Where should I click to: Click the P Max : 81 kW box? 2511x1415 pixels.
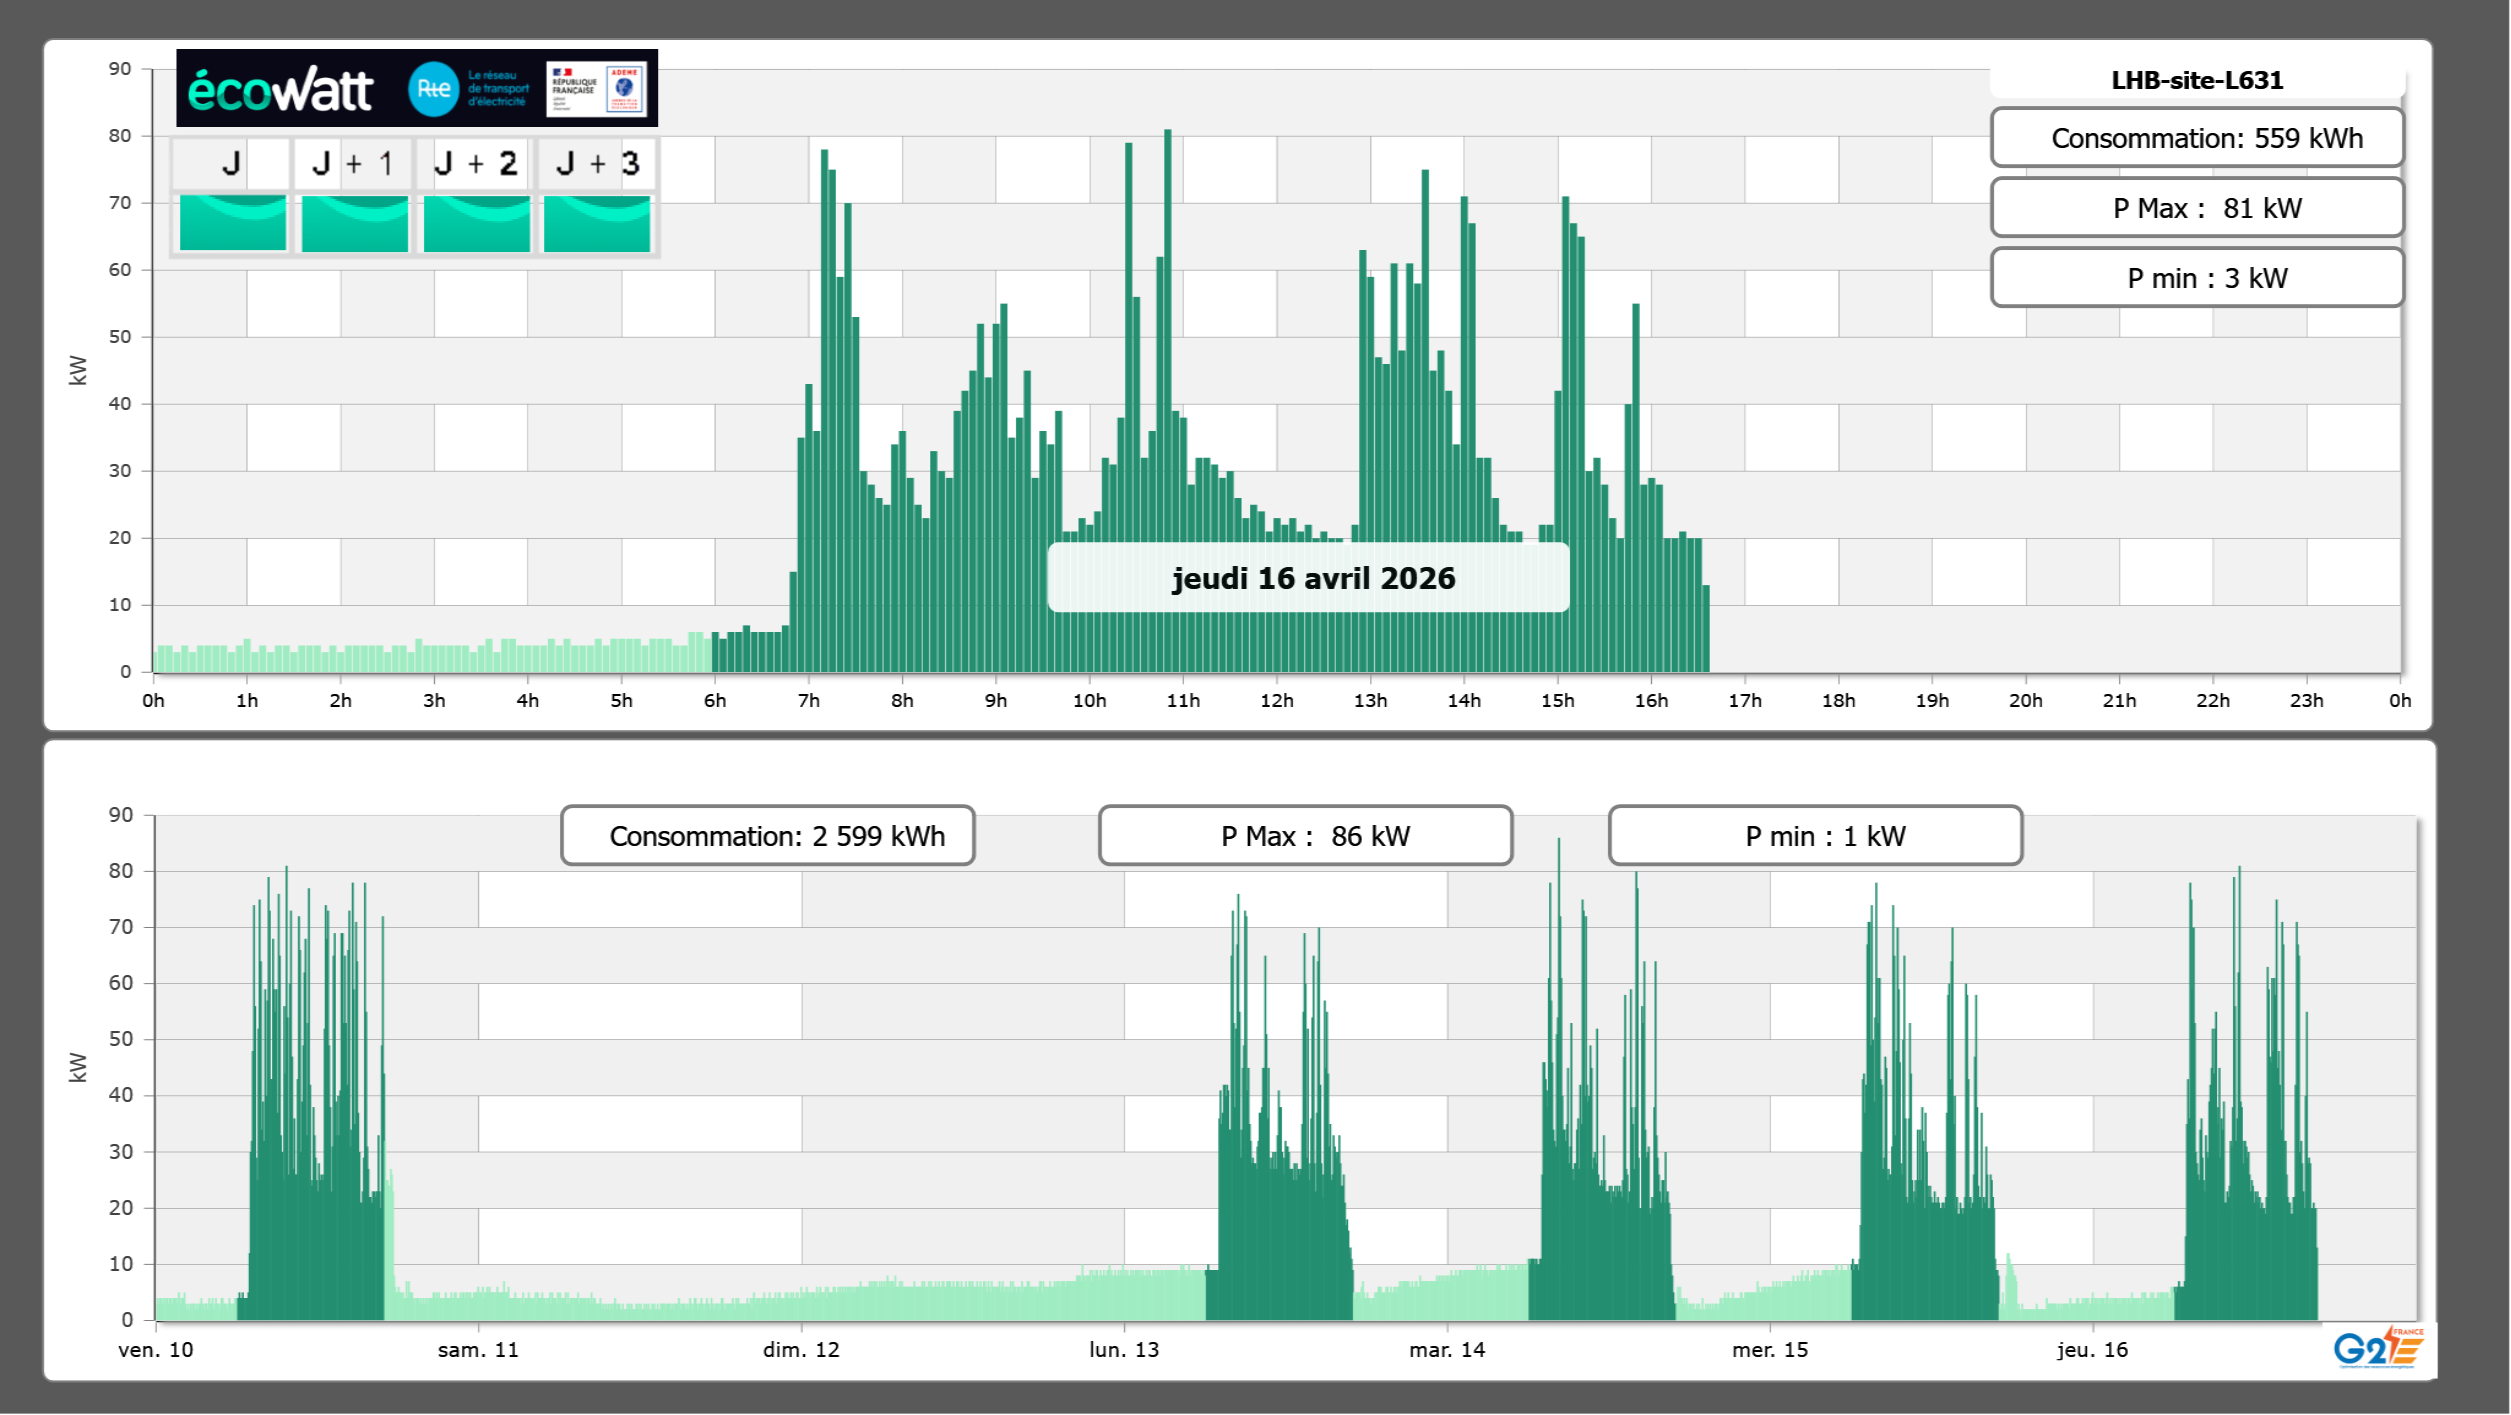(2196, 208)
